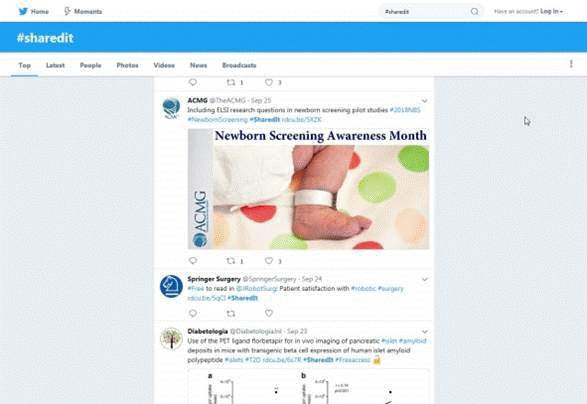Retweet the ACMG newborn screening tweet
587x404 pixels.
coord(231,260)
